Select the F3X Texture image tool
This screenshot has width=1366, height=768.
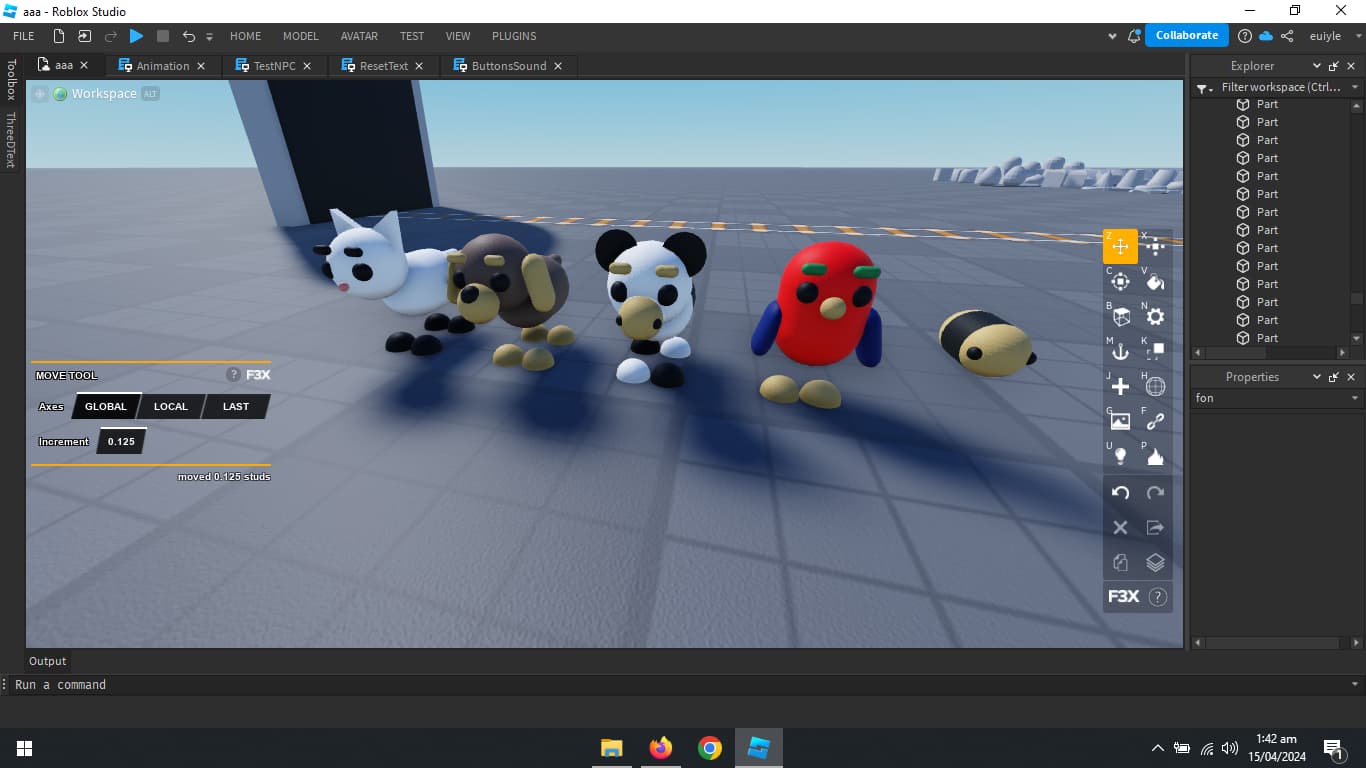tap(1120, 422)
